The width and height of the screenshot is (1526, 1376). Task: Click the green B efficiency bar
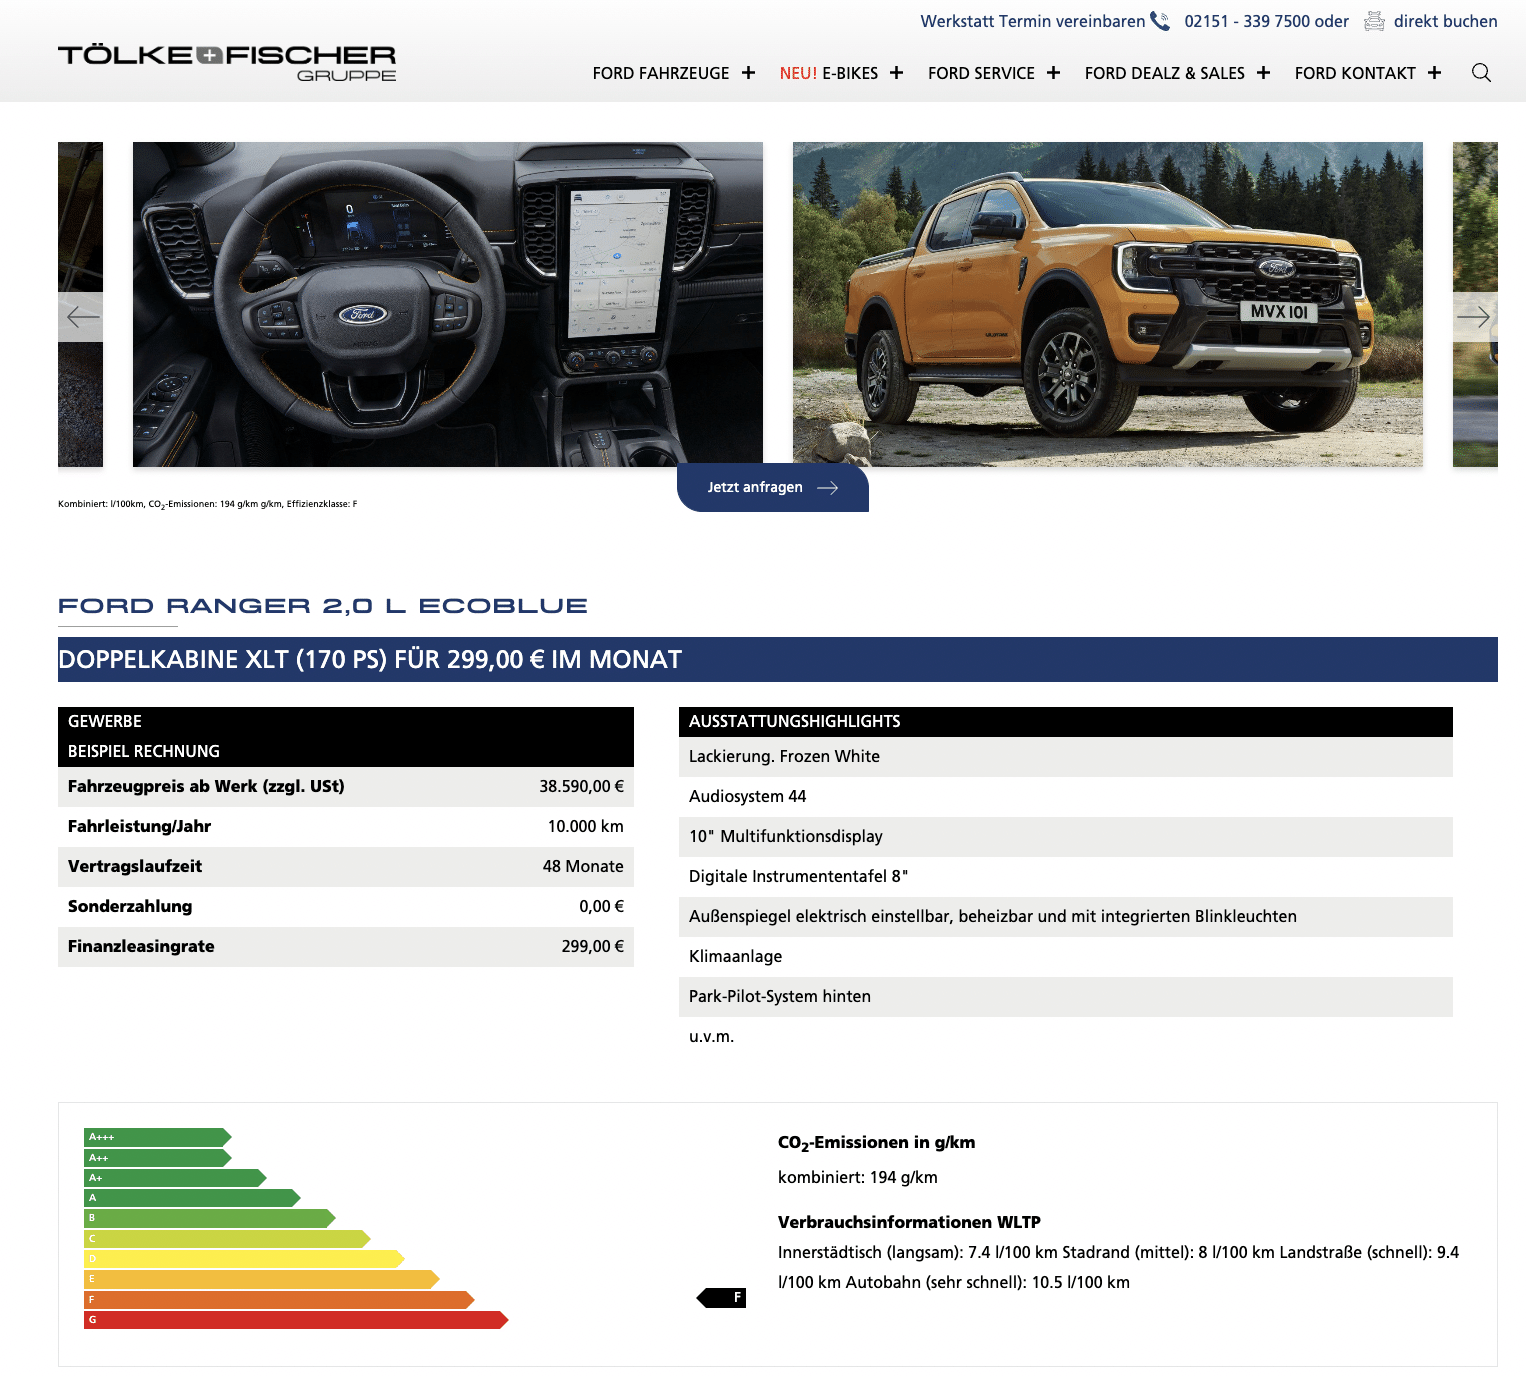tap(210, 1218)
